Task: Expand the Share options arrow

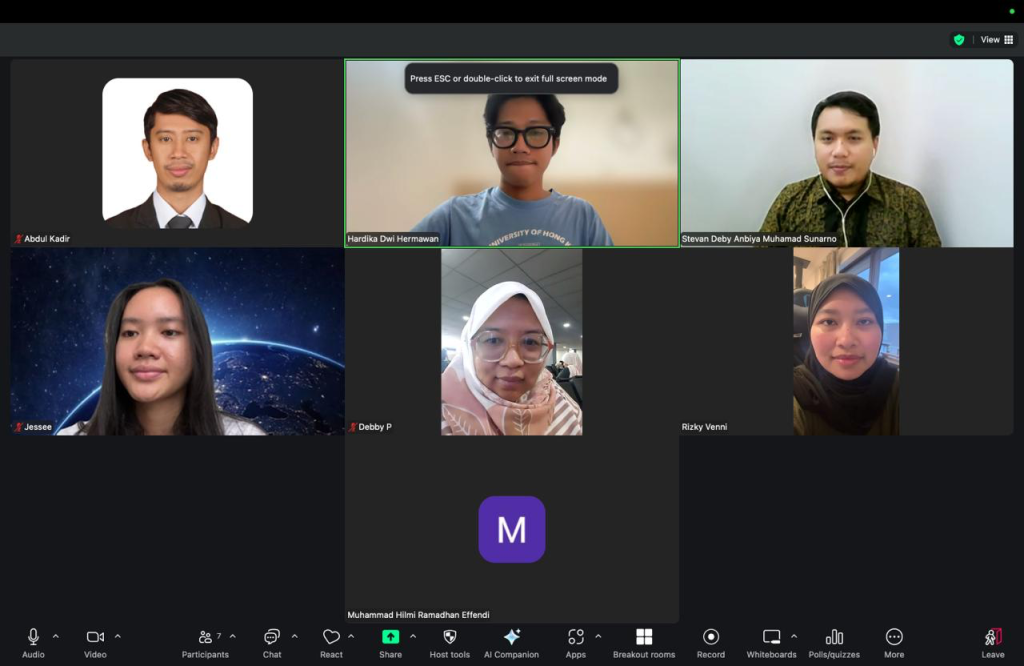Action: (413, 636)
